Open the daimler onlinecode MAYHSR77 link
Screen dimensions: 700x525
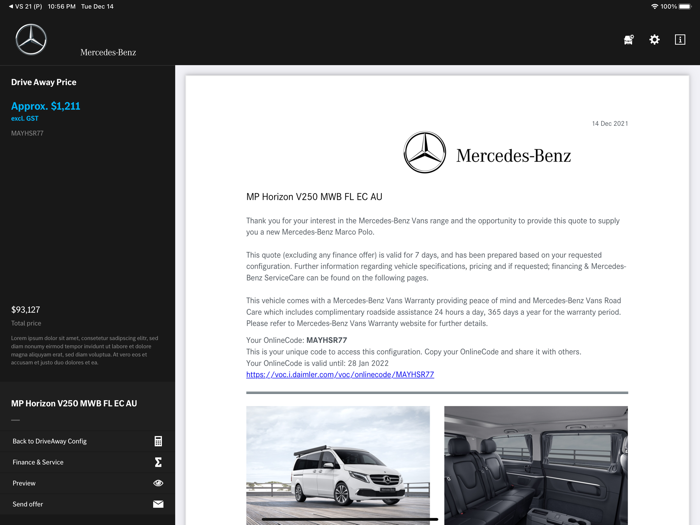[x=340, y=375]
